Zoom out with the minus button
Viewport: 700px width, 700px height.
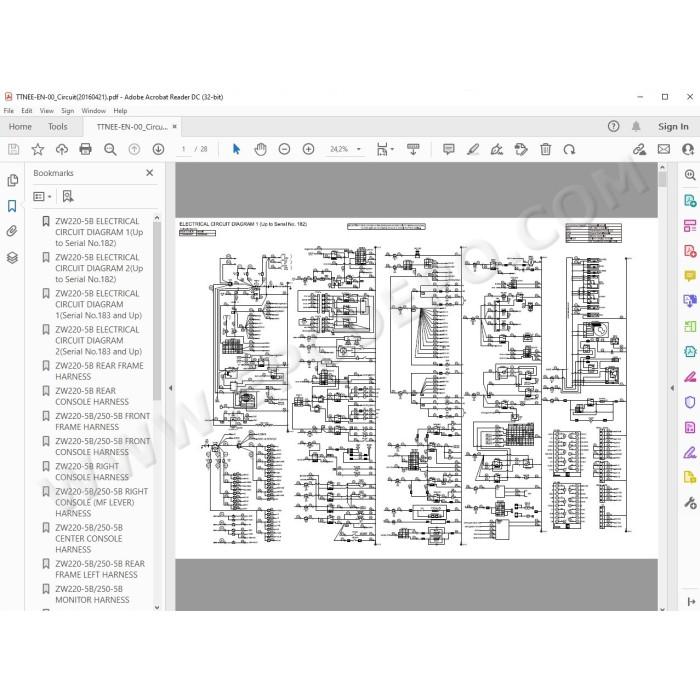click(284, 149)
